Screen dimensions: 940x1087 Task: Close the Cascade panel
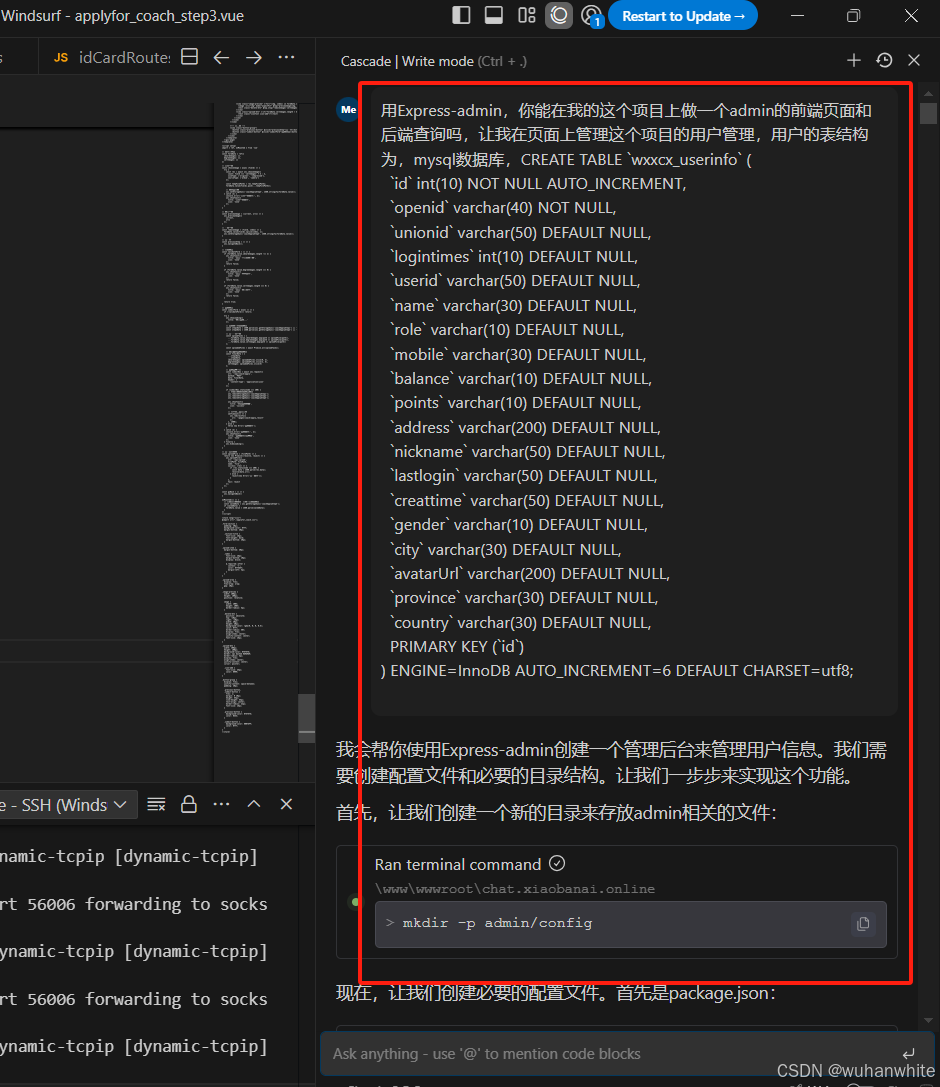coord(914,61)
